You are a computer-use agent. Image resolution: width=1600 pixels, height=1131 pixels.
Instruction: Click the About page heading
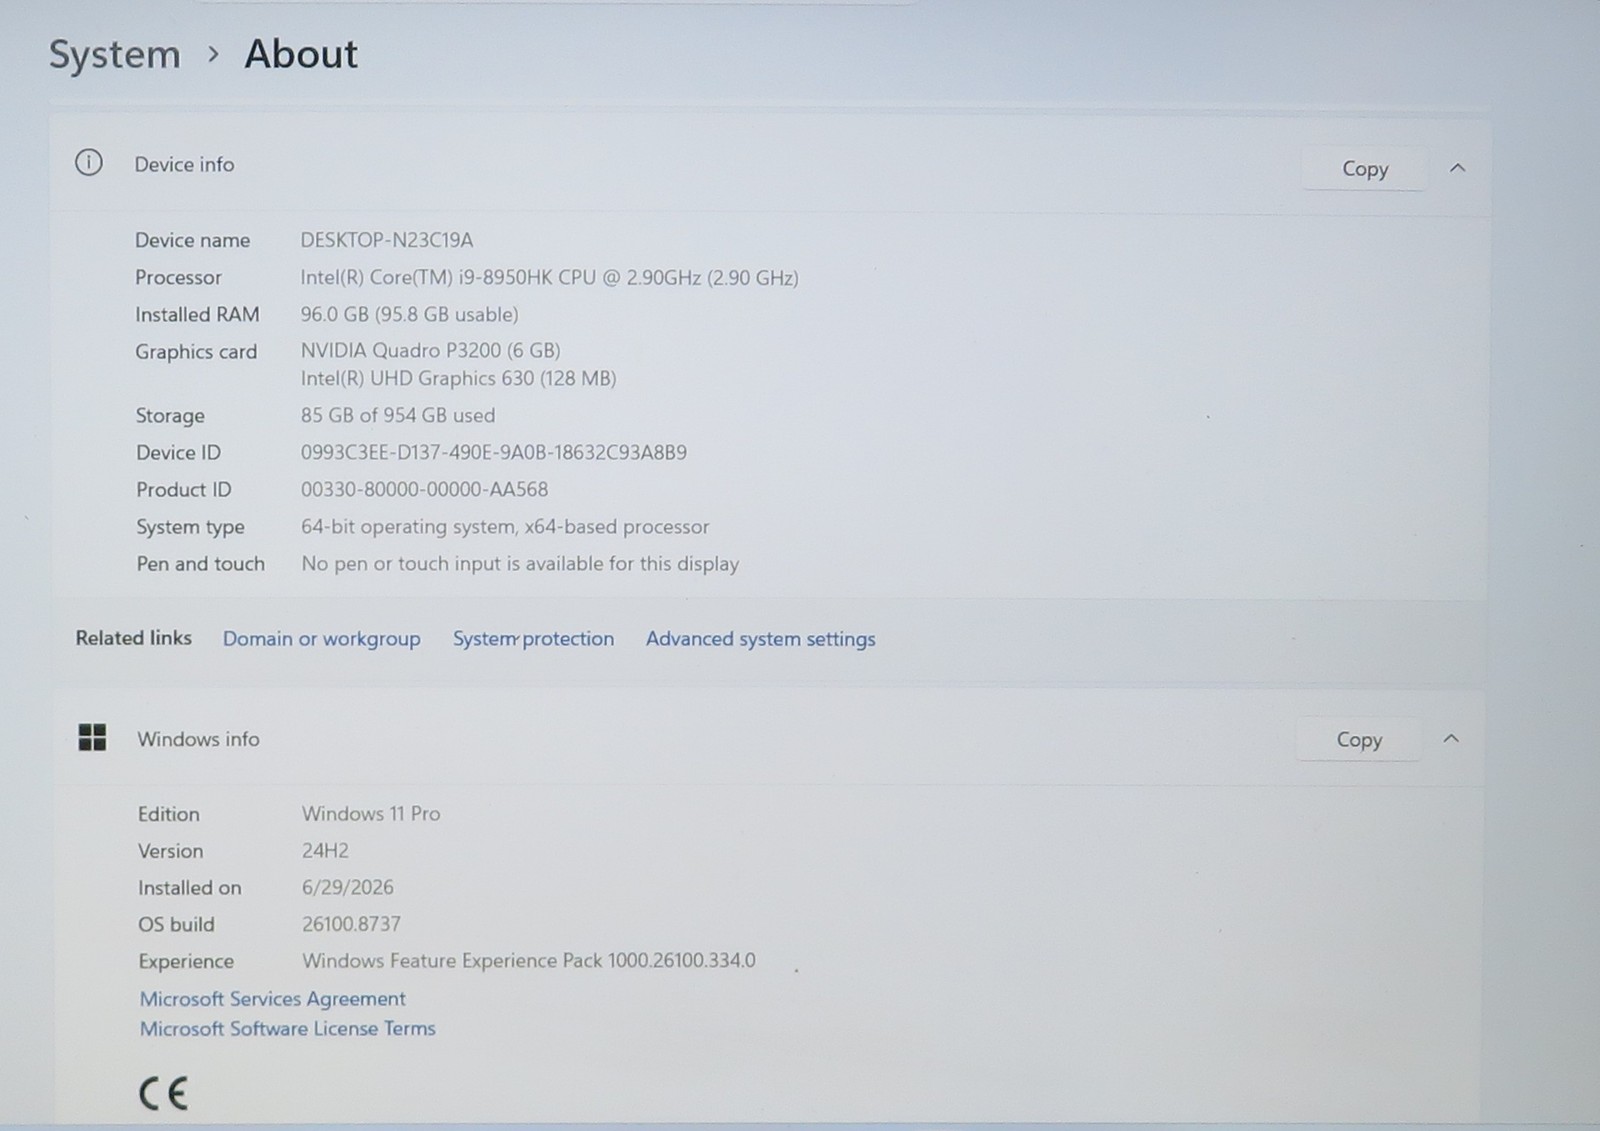(301, 54)
